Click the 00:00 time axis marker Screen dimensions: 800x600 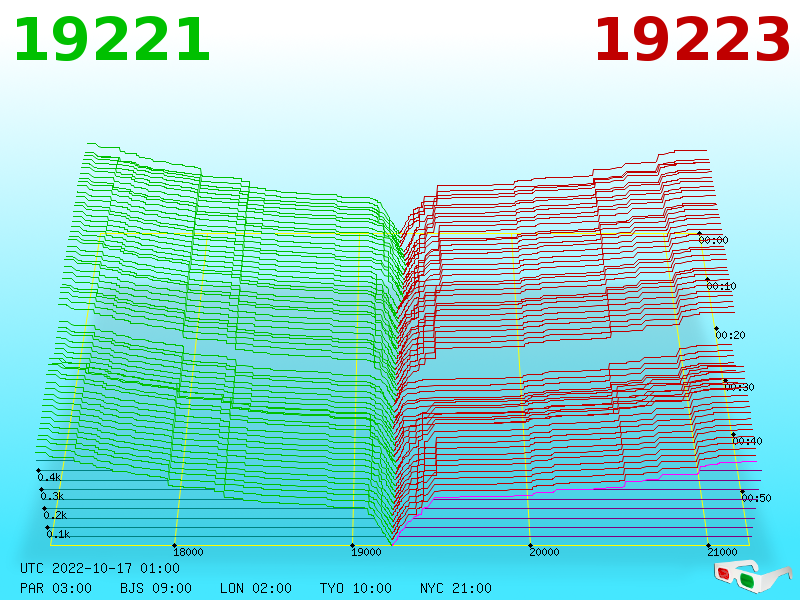(x=713, y=240)
